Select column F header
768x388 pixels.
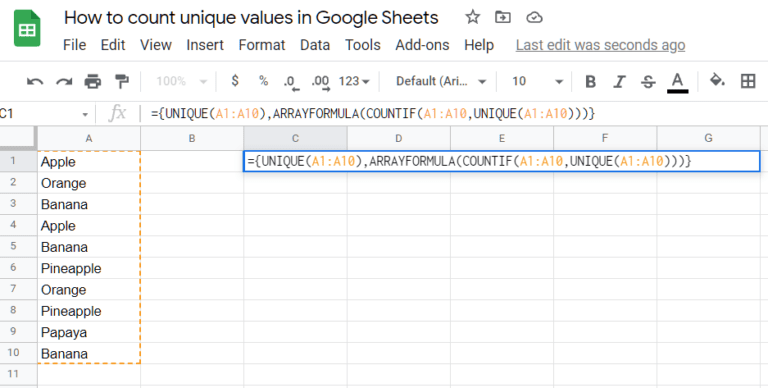(x=605, y=139)
